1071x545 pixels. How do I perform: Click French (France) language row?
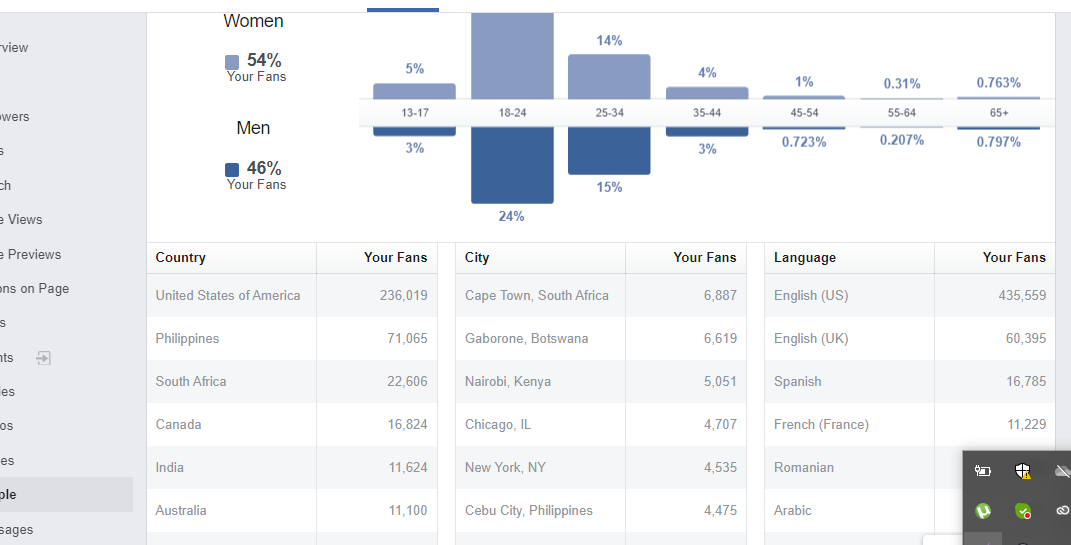910,425
